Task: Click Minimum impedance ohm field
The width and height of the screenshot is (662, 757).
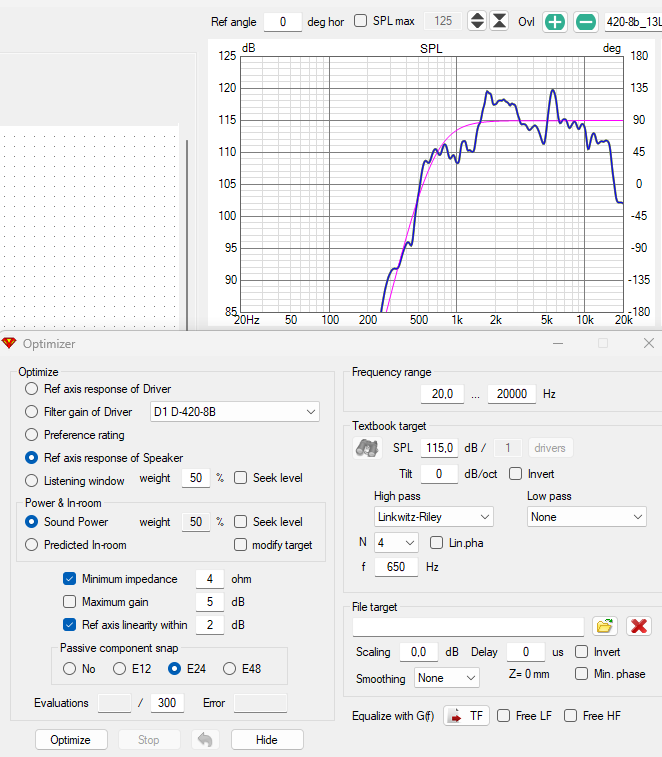Action: tap(210, 579)
